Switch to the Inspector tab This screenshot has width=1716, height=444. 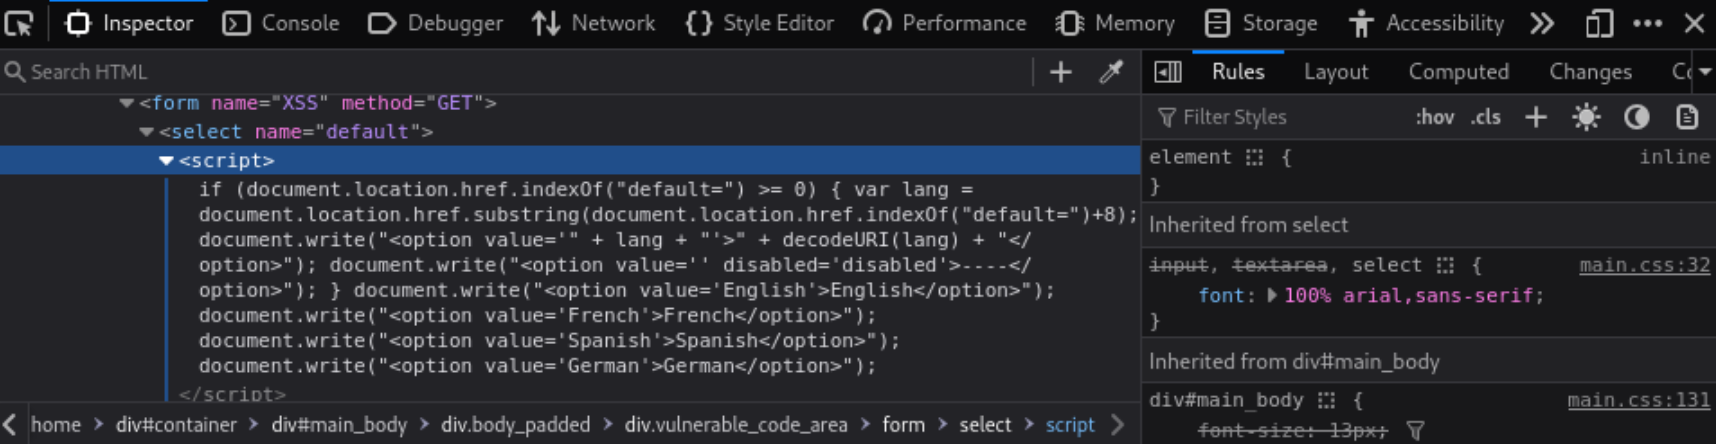(x=129, y=23)
